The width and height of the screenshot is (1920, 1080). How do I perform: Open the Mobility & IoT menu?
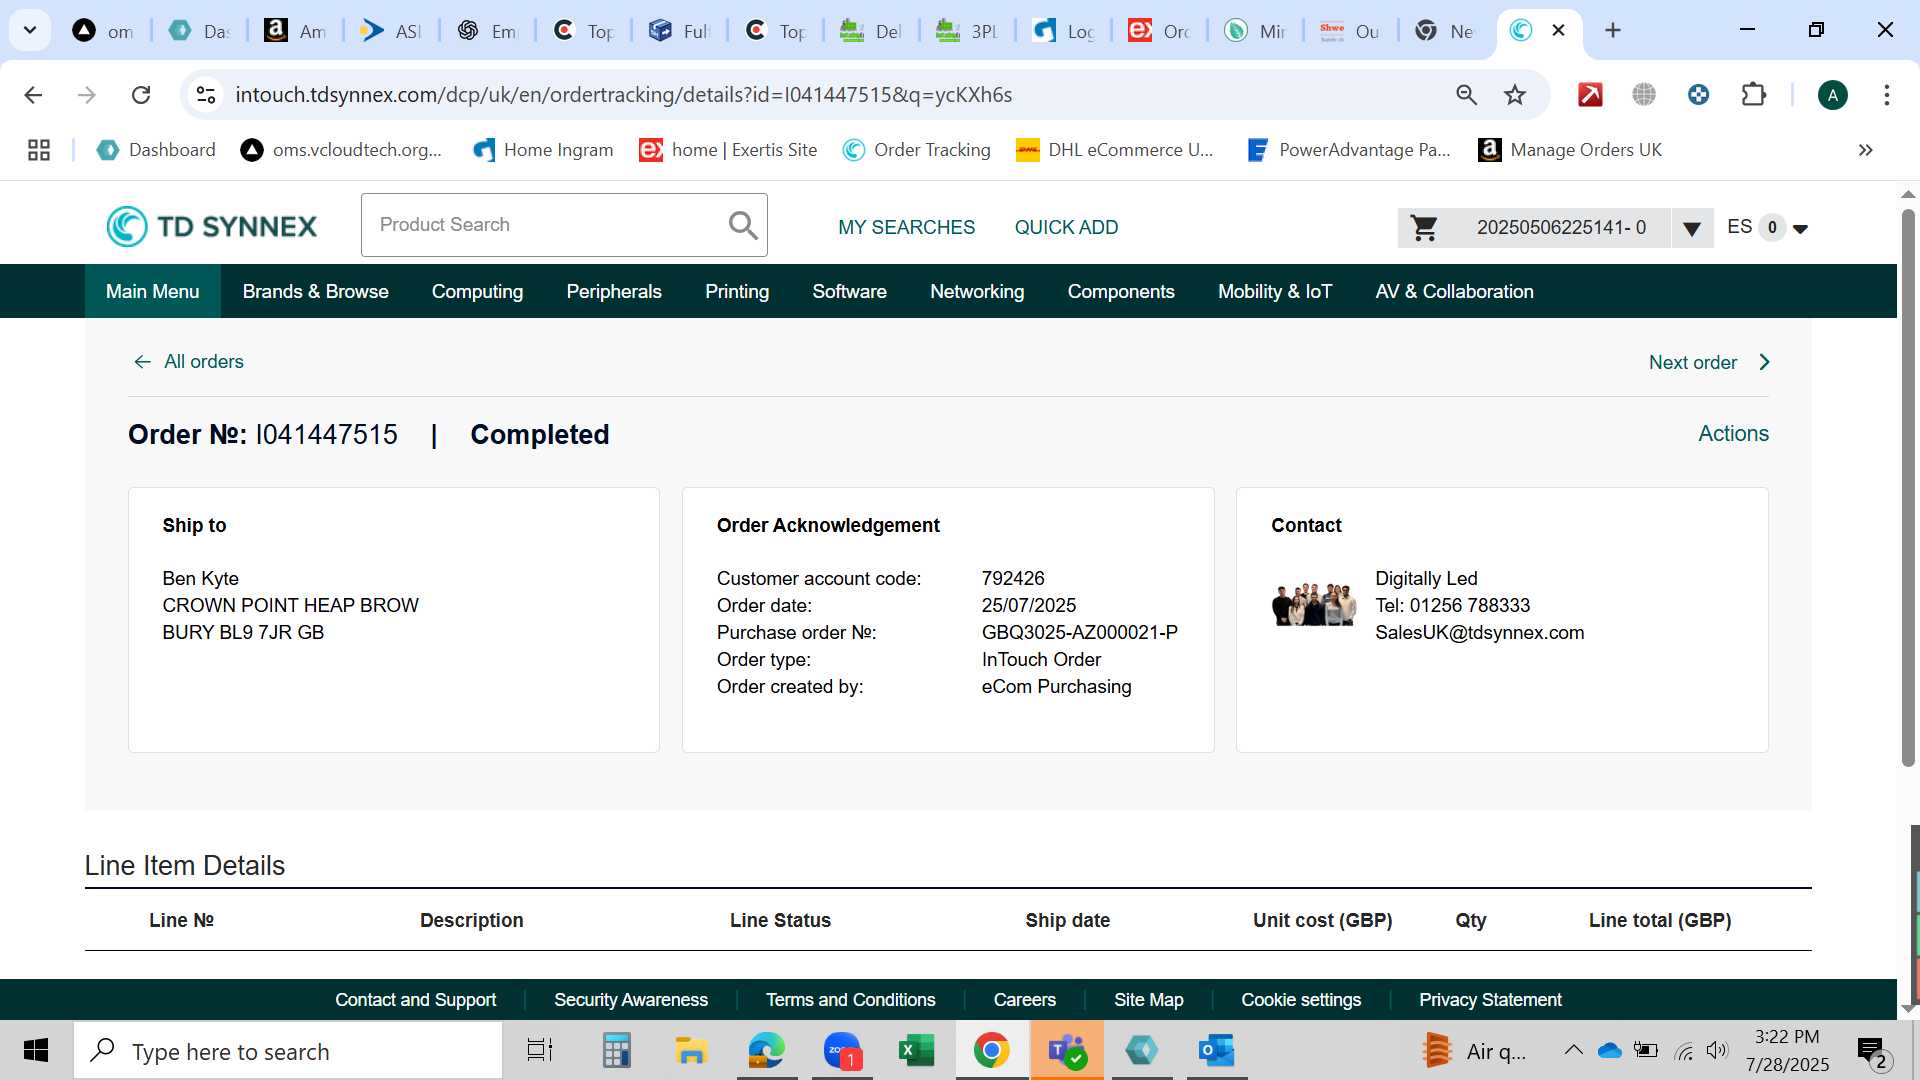[1275, 291]
